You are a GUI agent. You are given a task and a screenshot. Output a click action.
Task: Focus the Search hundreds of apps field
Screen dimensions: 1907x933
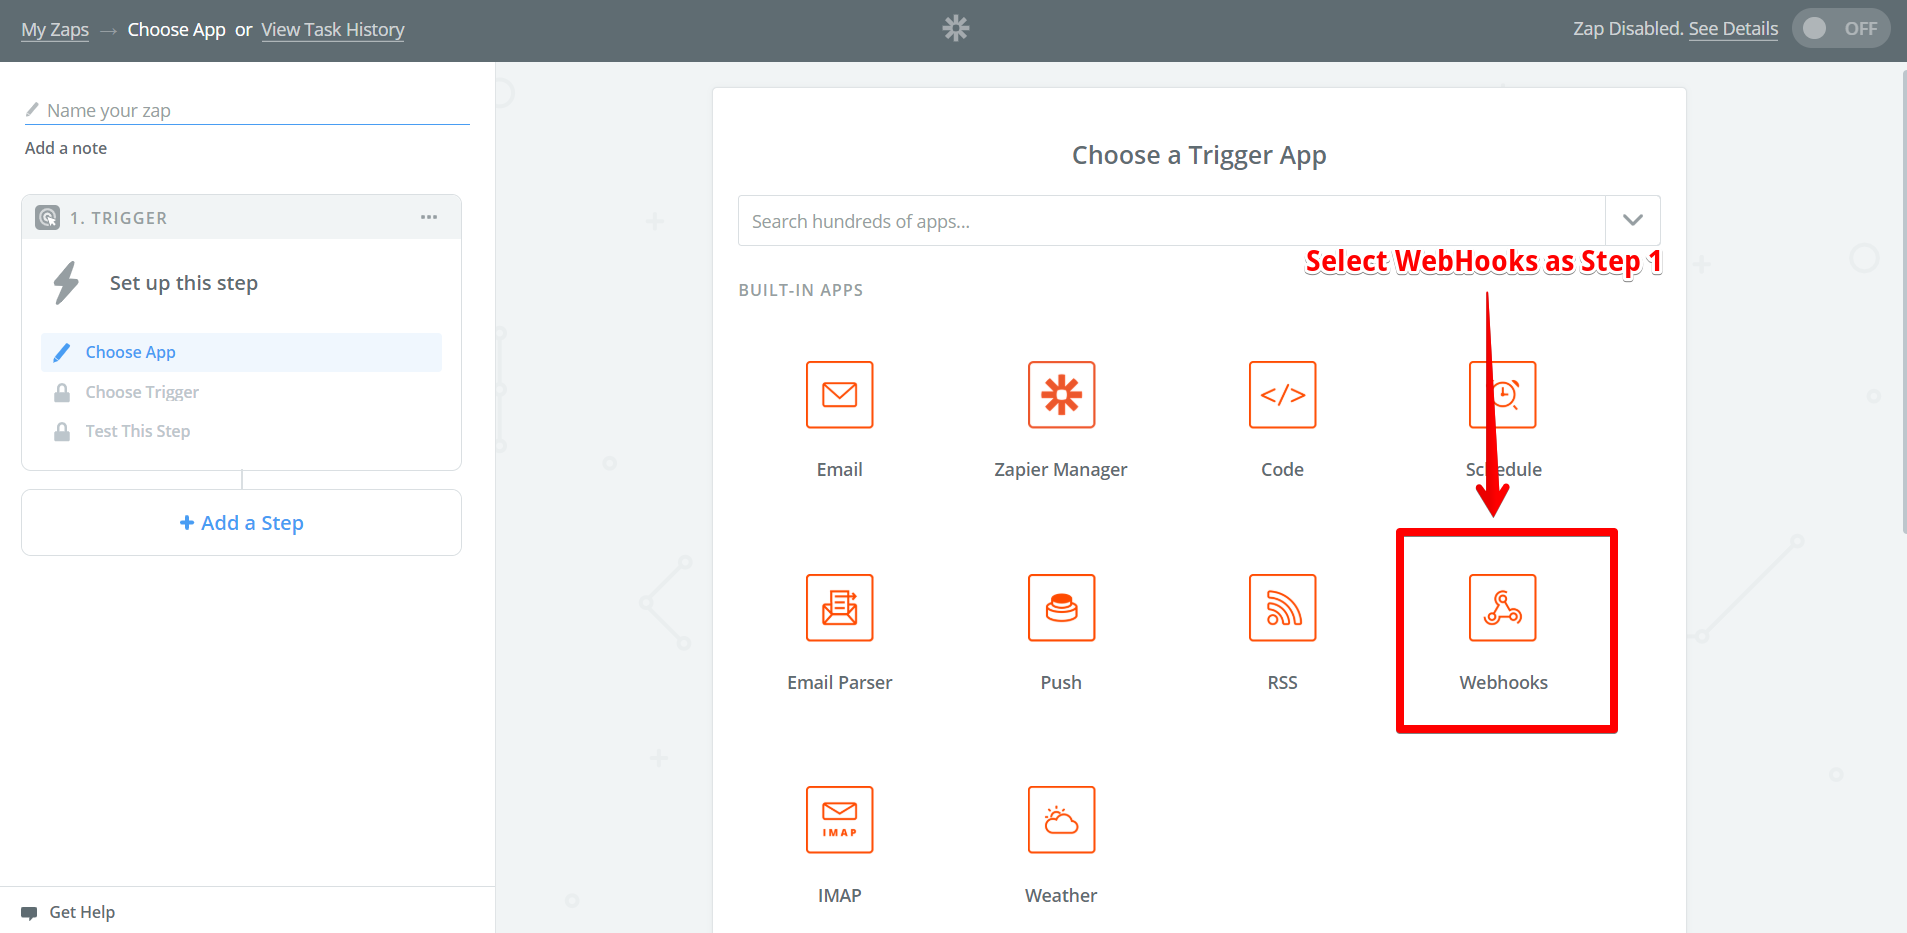[x=1172, y=220]
